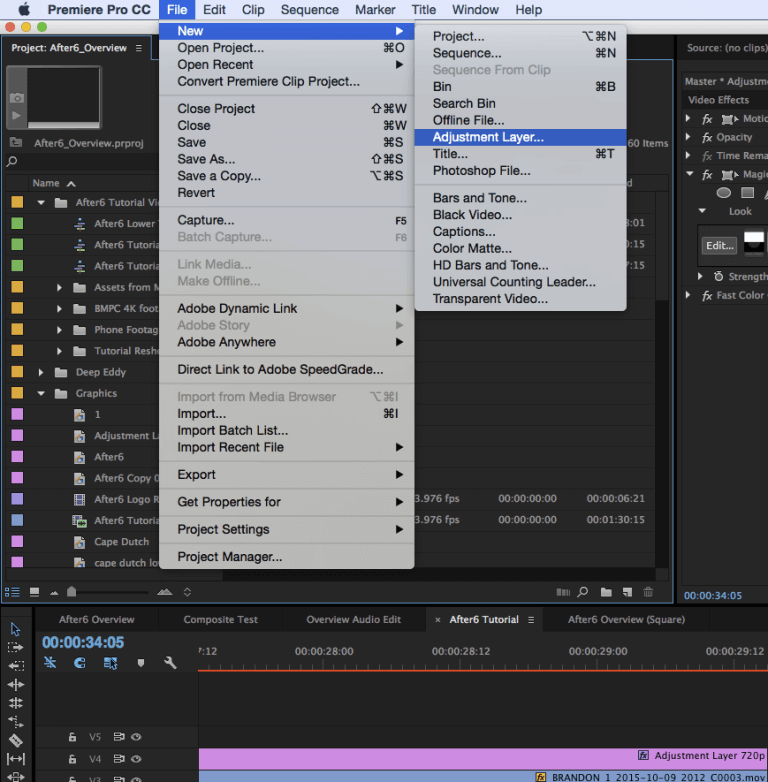768x782 pixels.
Task: Open the Automate to Sequence icon
Action: (563, 592)
